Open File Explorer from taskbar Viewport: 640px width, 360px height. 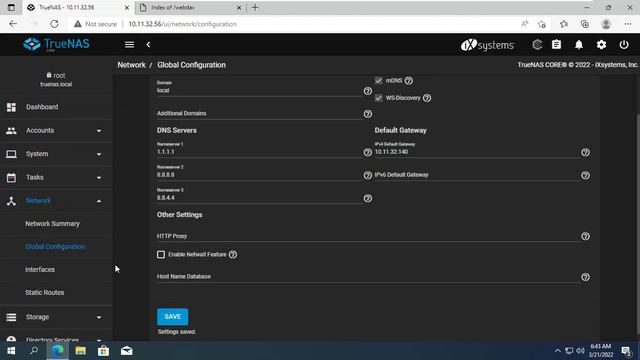[x=80, y=351]
